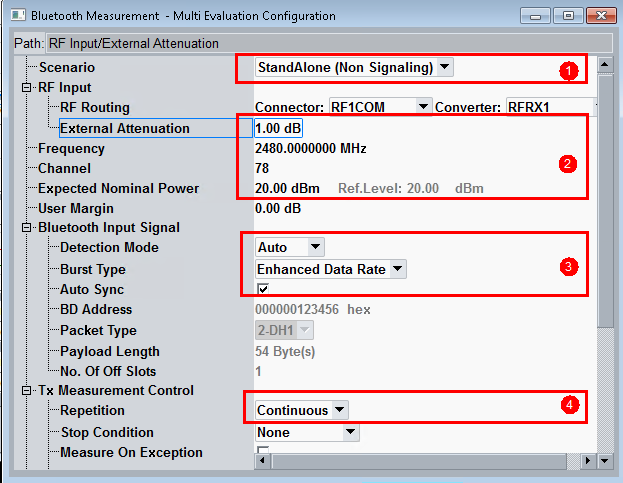Select the Auto Sync tree row
The height and width of the screenshot is (483, 623).
92,289
